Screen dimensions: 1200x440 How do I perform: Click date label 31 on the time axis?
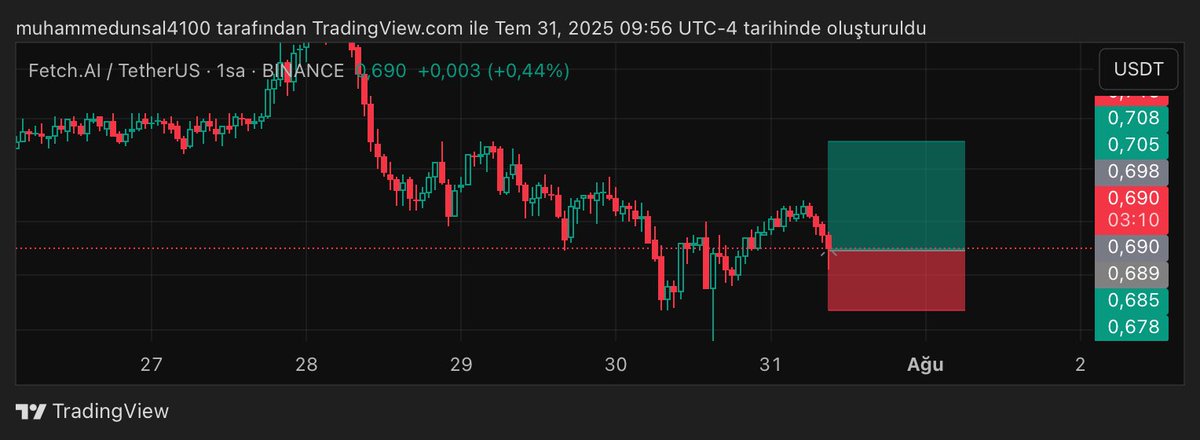pos(770,364)
